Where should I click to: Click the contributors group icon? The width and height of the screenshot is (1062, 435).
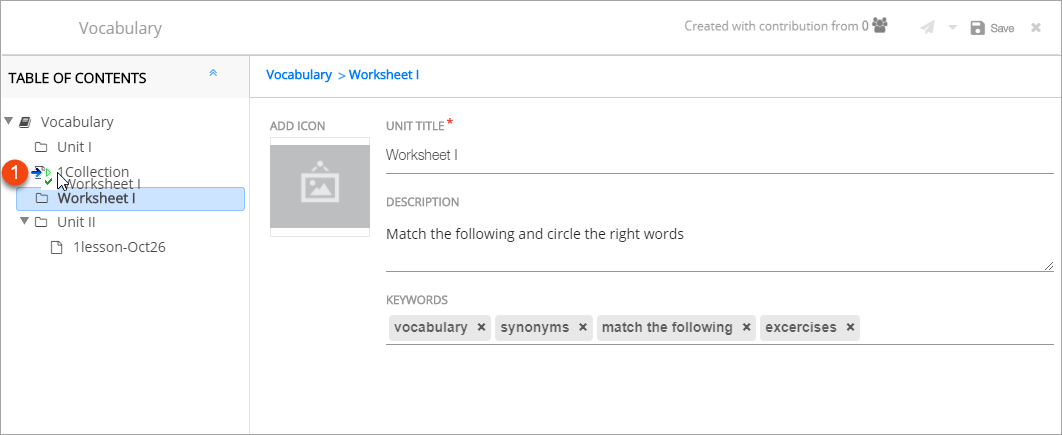click(880, 26)
